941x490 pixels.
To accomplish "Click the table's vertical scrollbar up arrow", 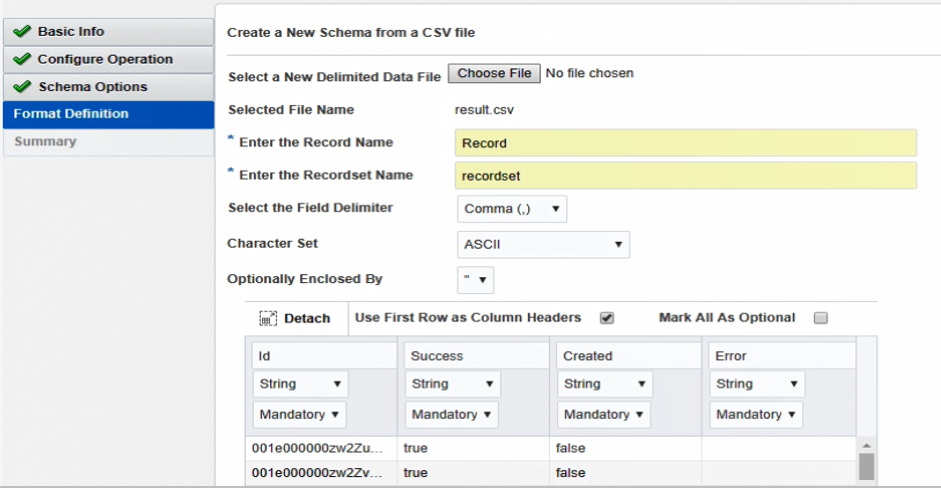I will coord(866,446).
